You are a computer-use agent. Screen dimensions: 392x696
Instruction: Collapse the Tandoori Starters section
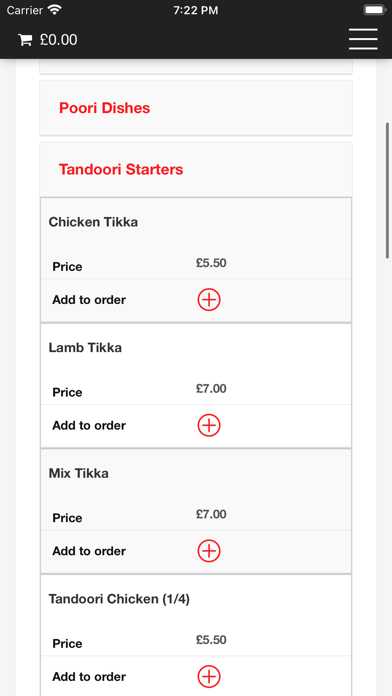(196, 169)
